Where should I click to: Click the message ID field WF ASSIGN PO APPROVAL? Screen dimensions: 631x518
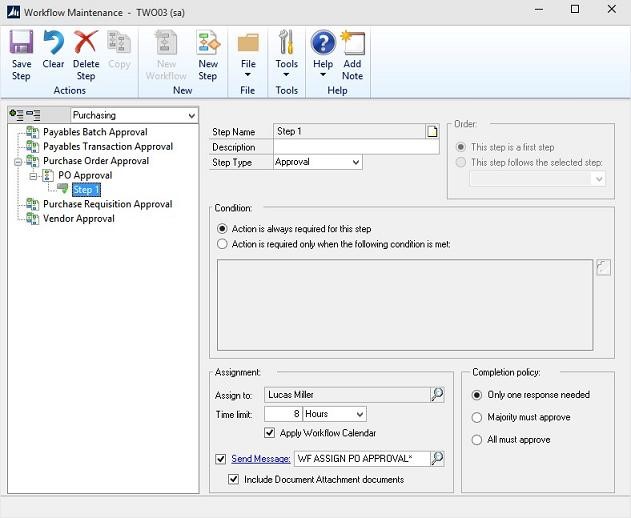pos(362,459)
